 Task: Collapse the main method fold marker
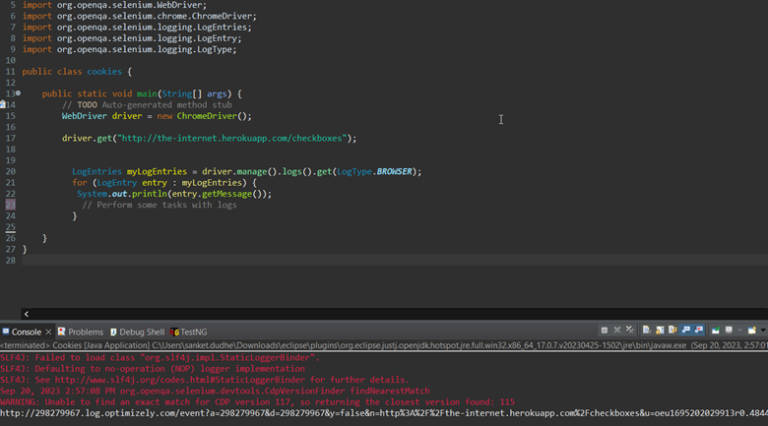click(18, 93)
